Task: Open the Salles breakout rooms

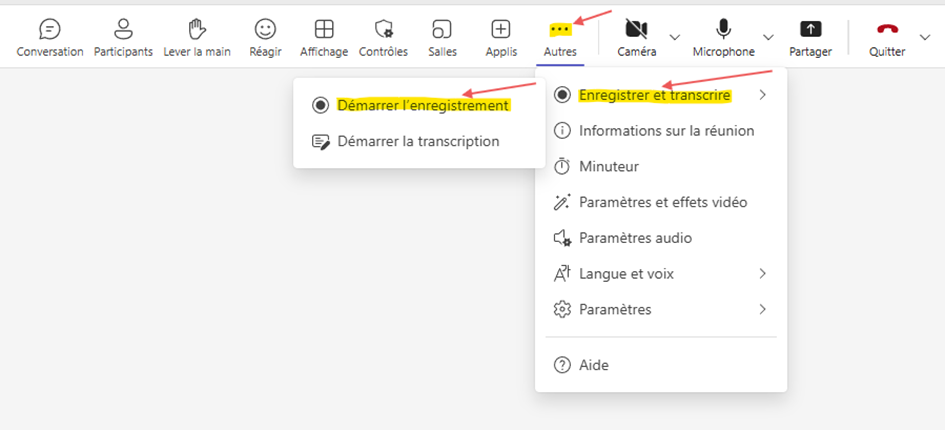Action: [x=442, y=28]
